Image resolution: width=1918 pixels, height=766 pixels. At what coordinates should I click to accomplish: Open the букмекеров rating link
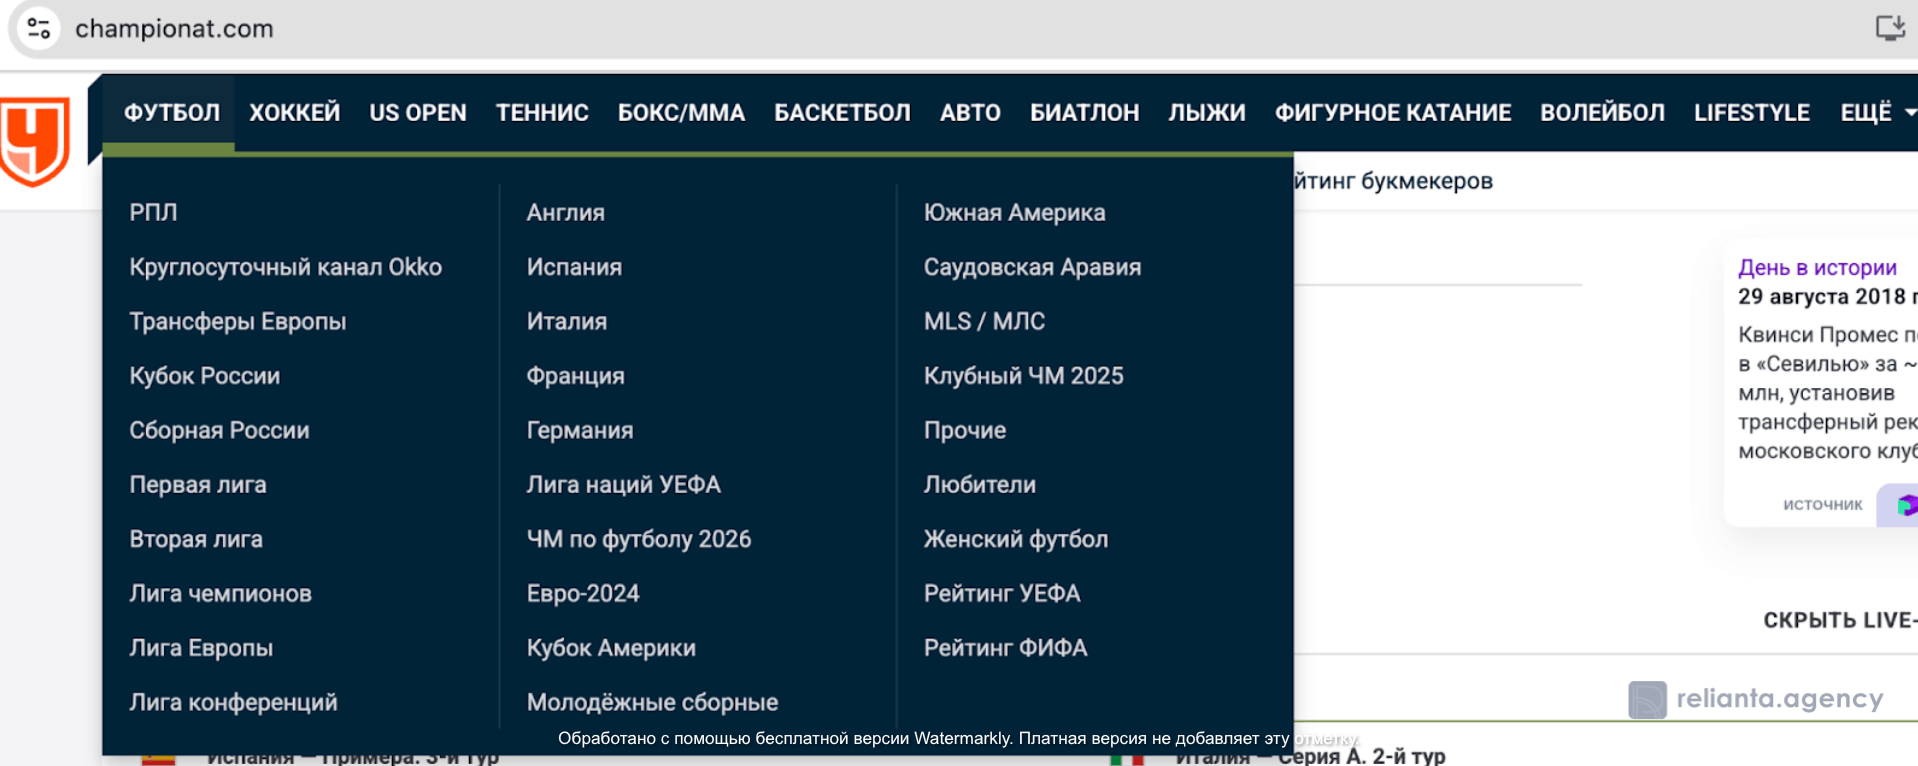point(1393,181)
